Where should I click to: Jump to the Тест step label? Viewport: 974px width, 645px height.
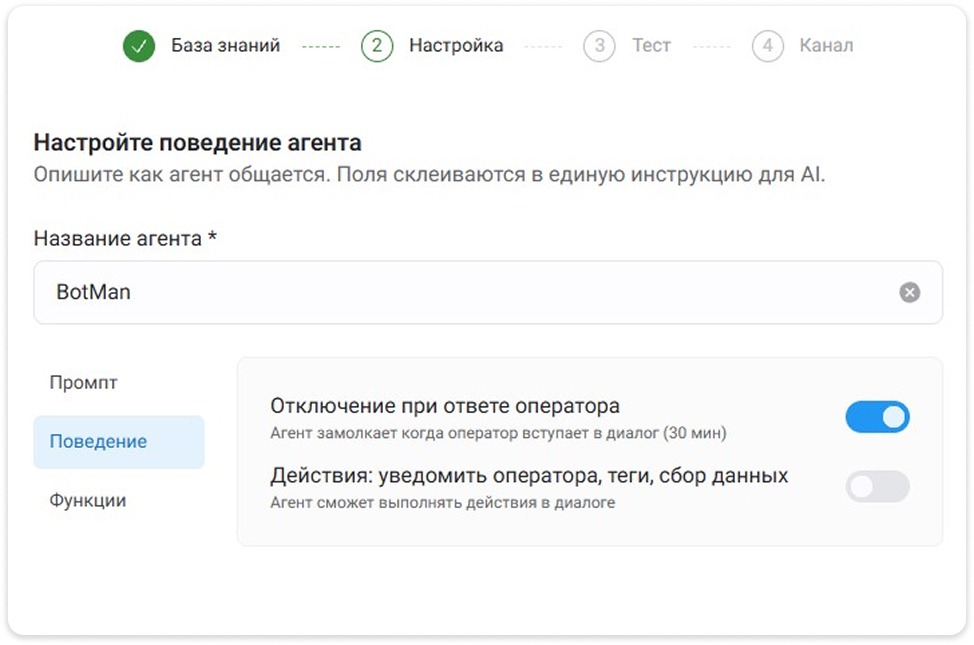pos(651,46)
